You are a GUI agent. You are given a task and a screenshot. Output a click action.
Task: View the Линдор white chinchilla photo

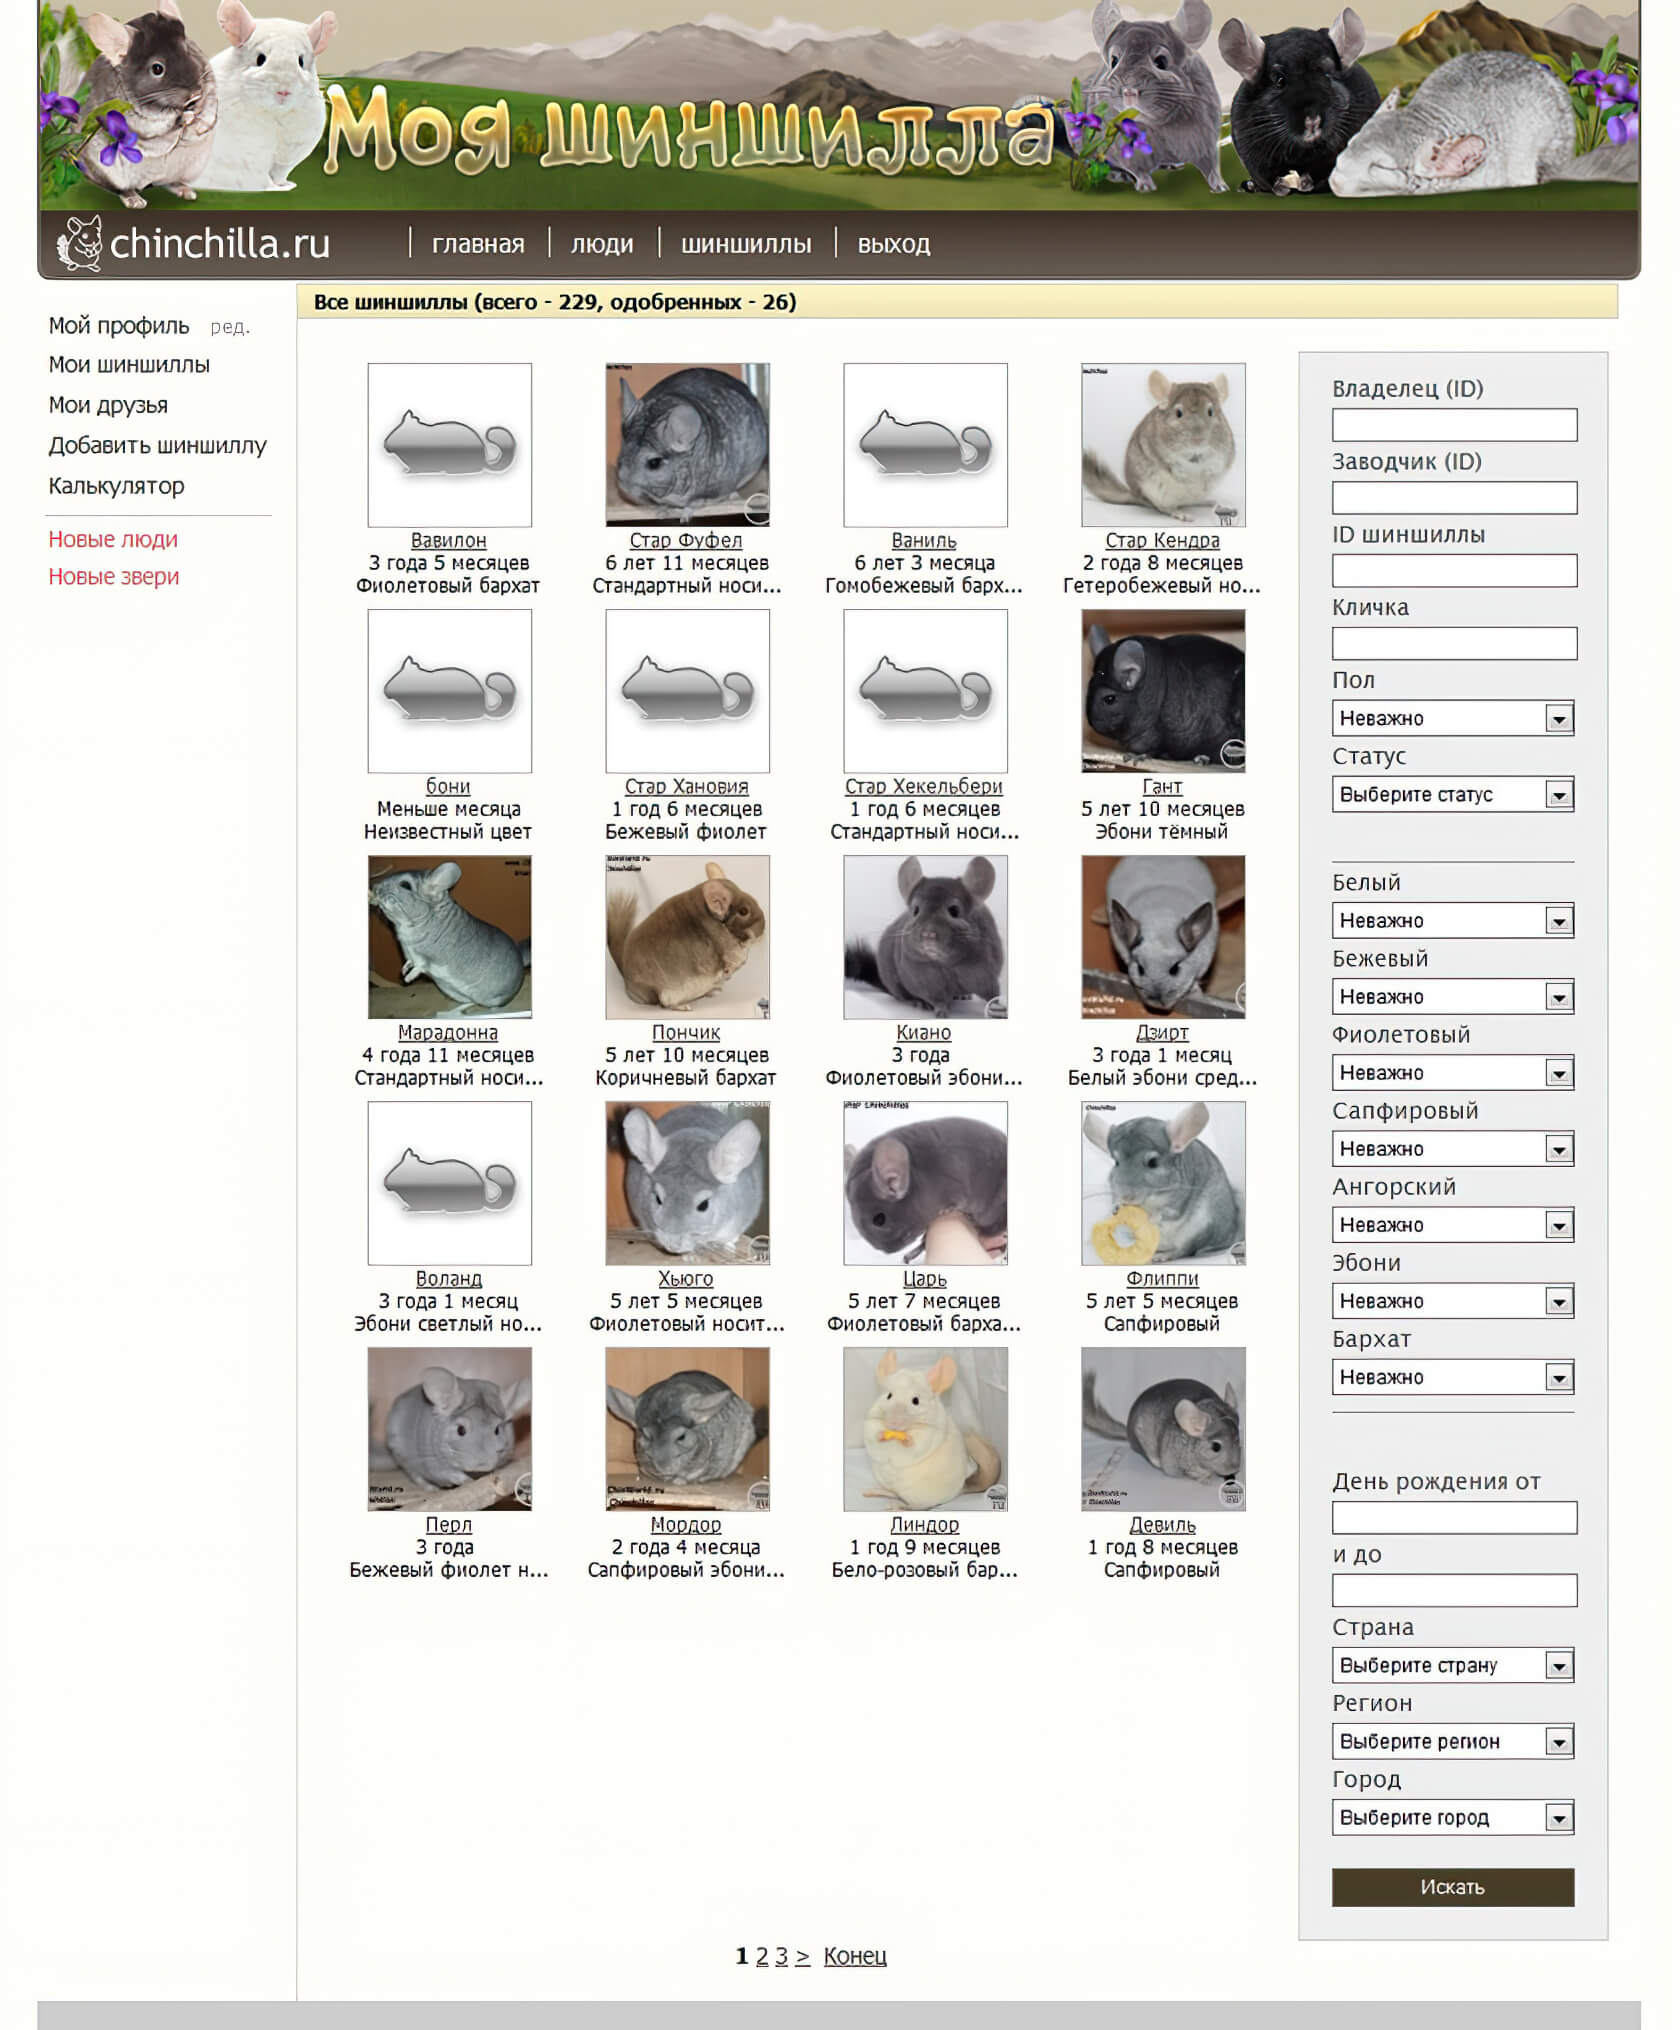click(925, 1429)
